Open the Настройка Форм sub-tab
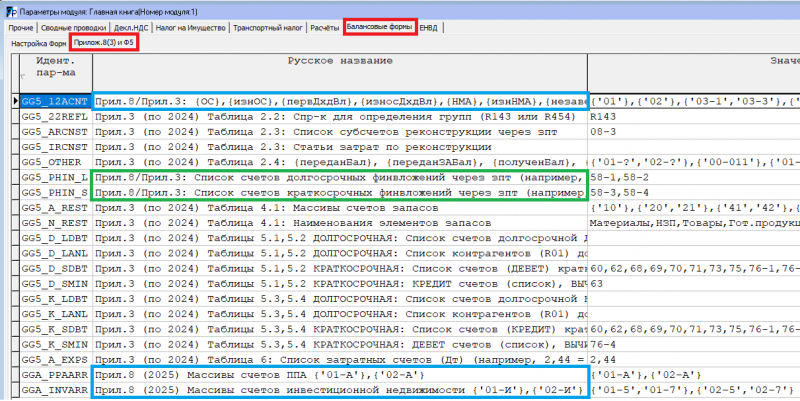The image size is (800, 401). [37, 45]
